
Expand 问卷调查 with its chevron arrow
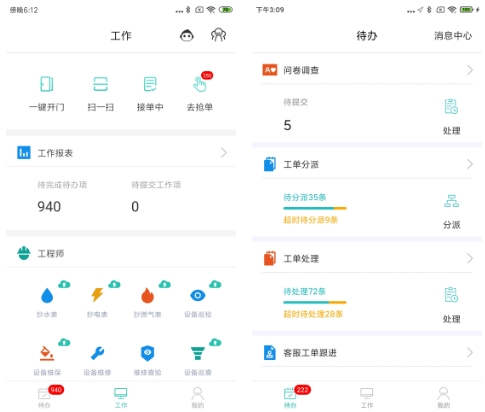[x=470, y=70]
